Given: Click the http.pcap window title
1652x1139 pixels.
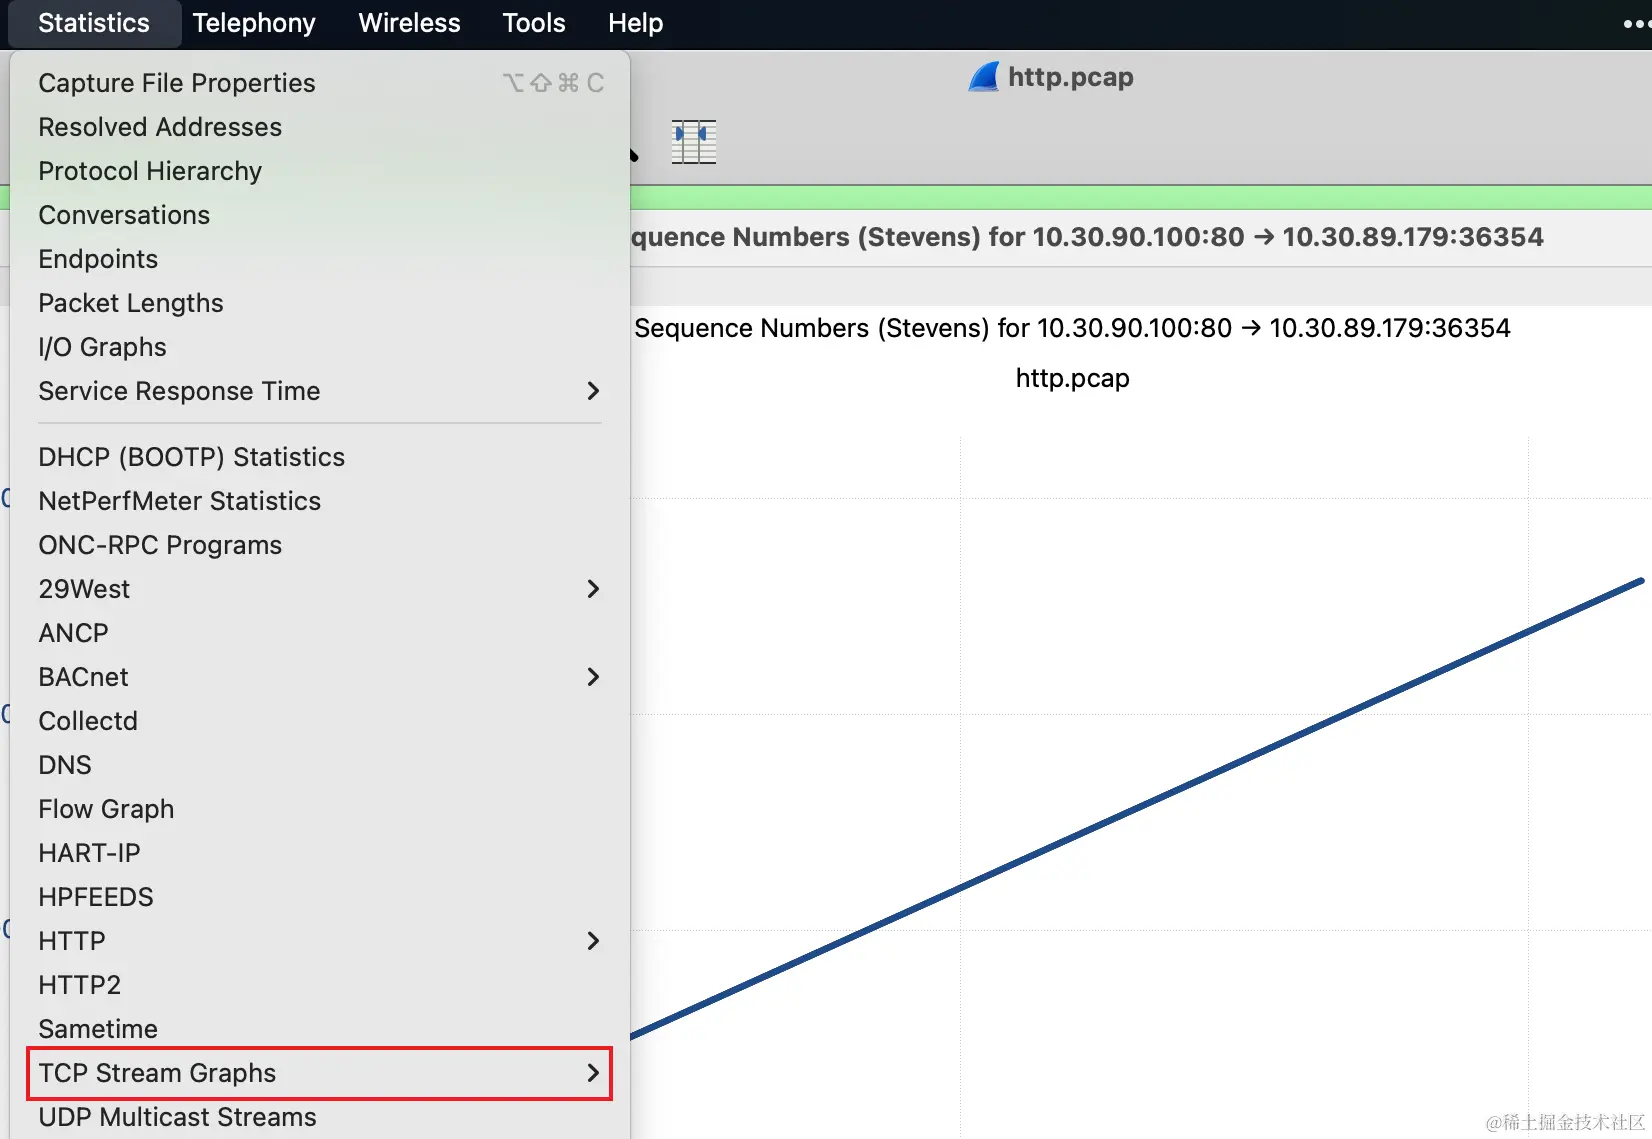Looking at the screenshot, I should (x=1070, y=77).
